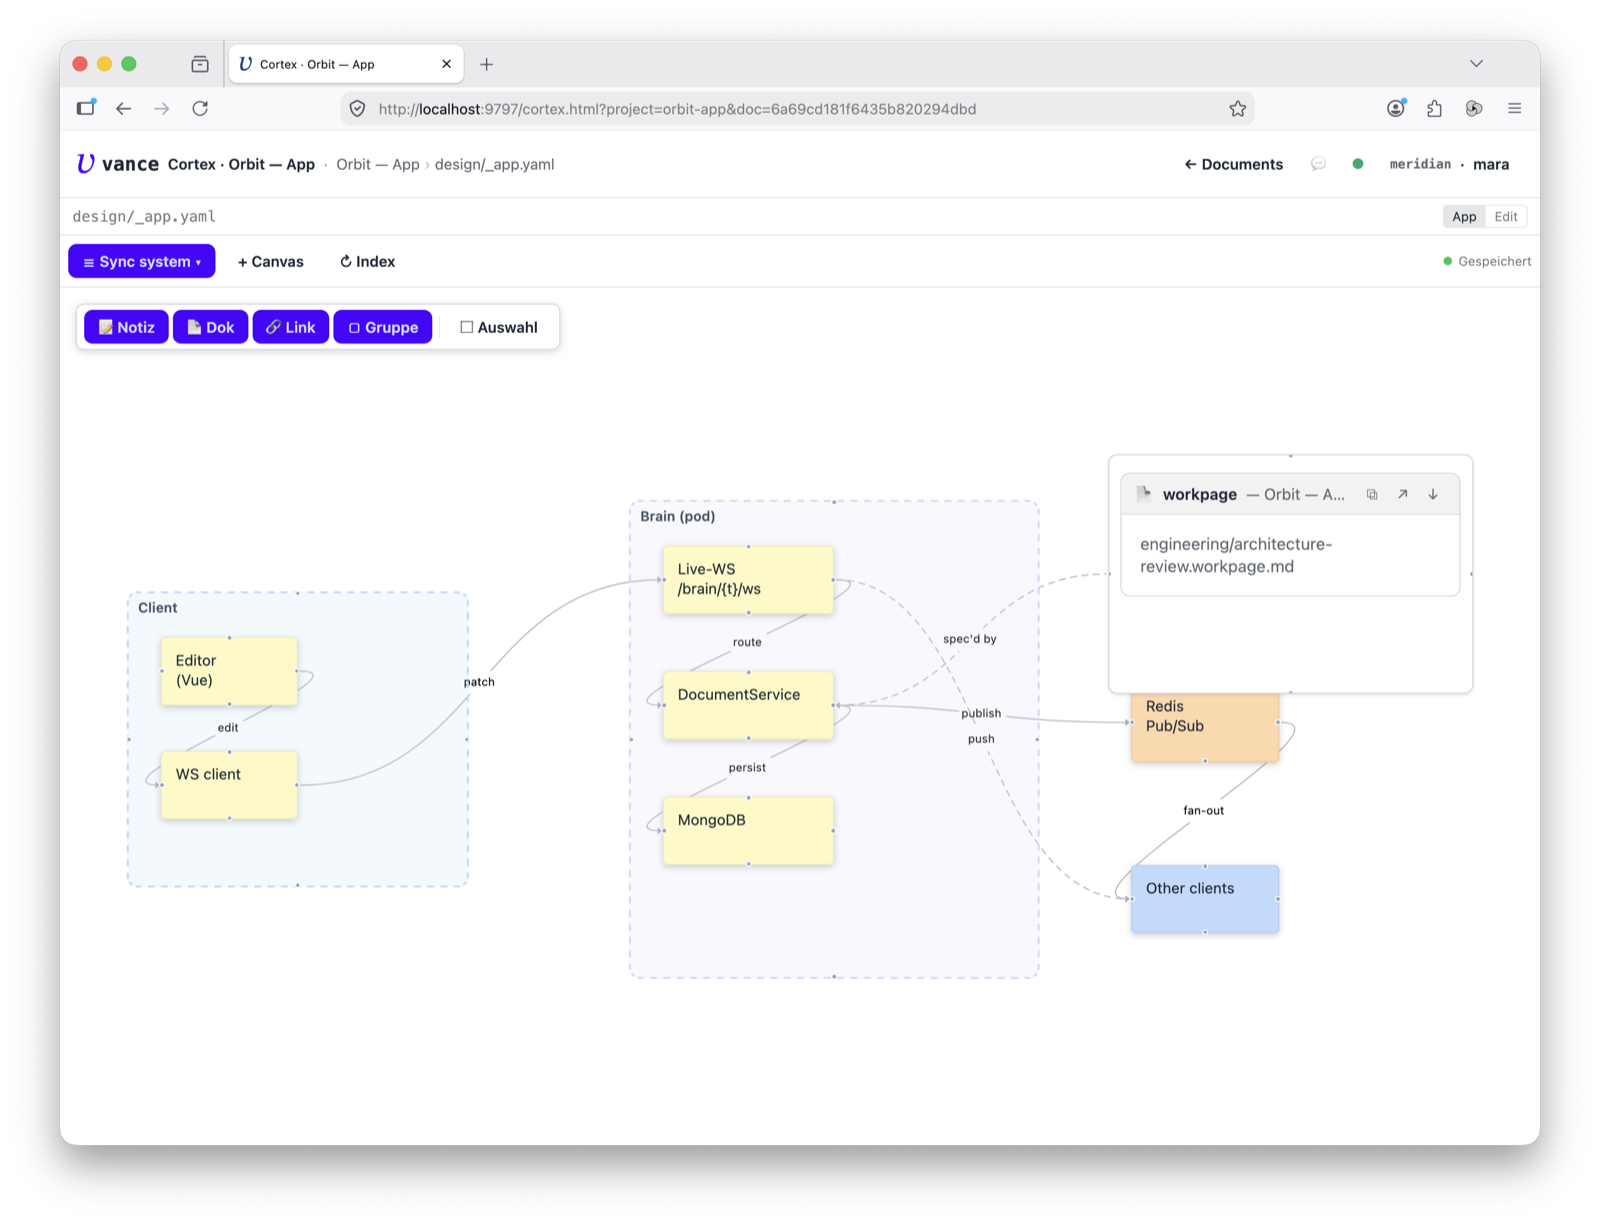This screenshot has width=1600, height=1224.
Task: Click the Orbit — App breadcrumb
Action: pos(377,164)
